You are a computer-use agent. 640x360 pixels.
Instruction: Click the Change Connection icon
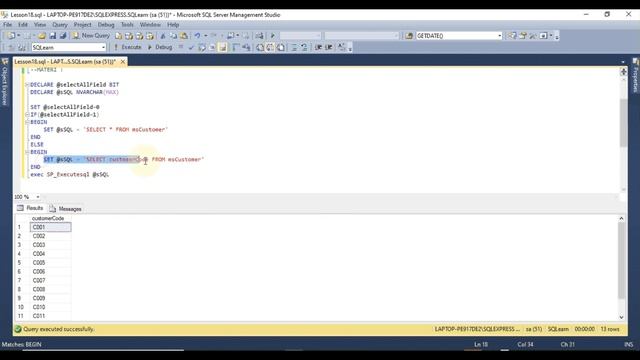pos(22,47)
